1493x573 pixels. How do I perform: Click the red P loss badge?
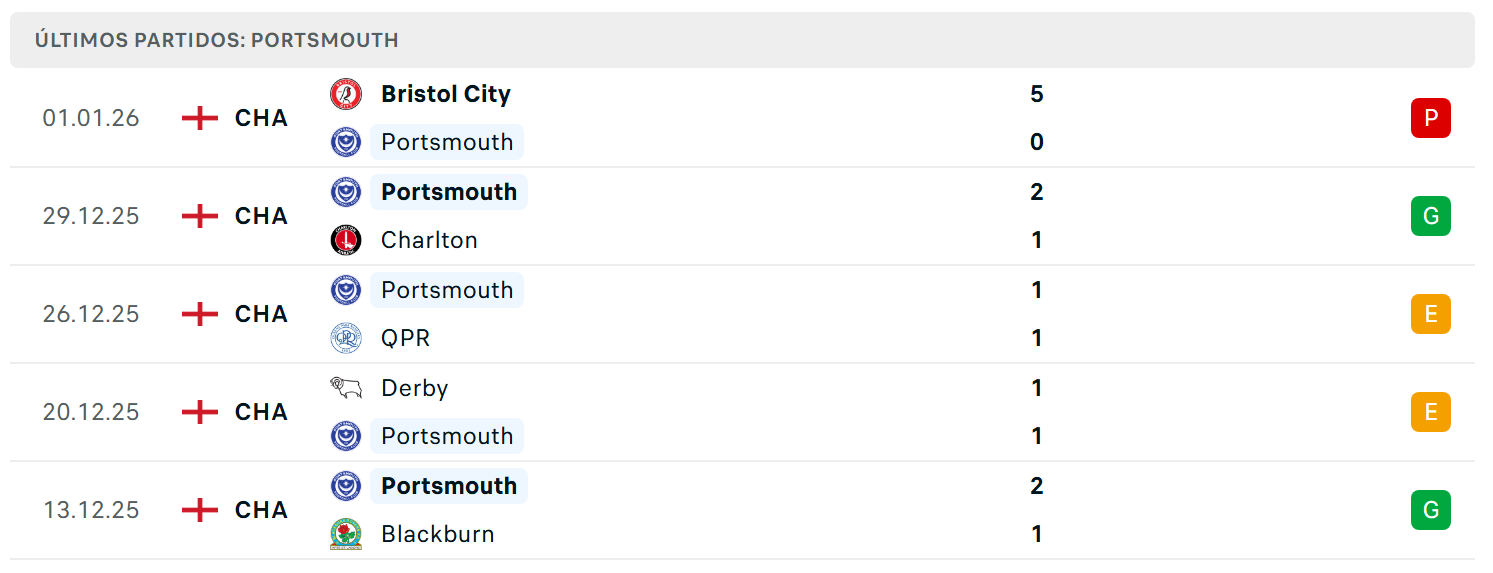[x=1431, y=118]
